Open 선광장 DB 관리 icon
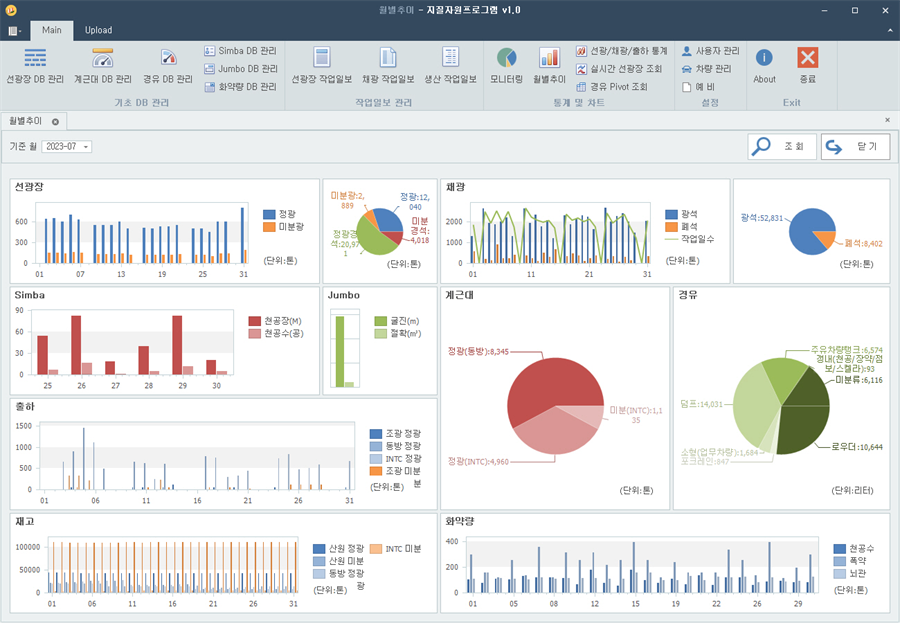 [x=35, y=58]
